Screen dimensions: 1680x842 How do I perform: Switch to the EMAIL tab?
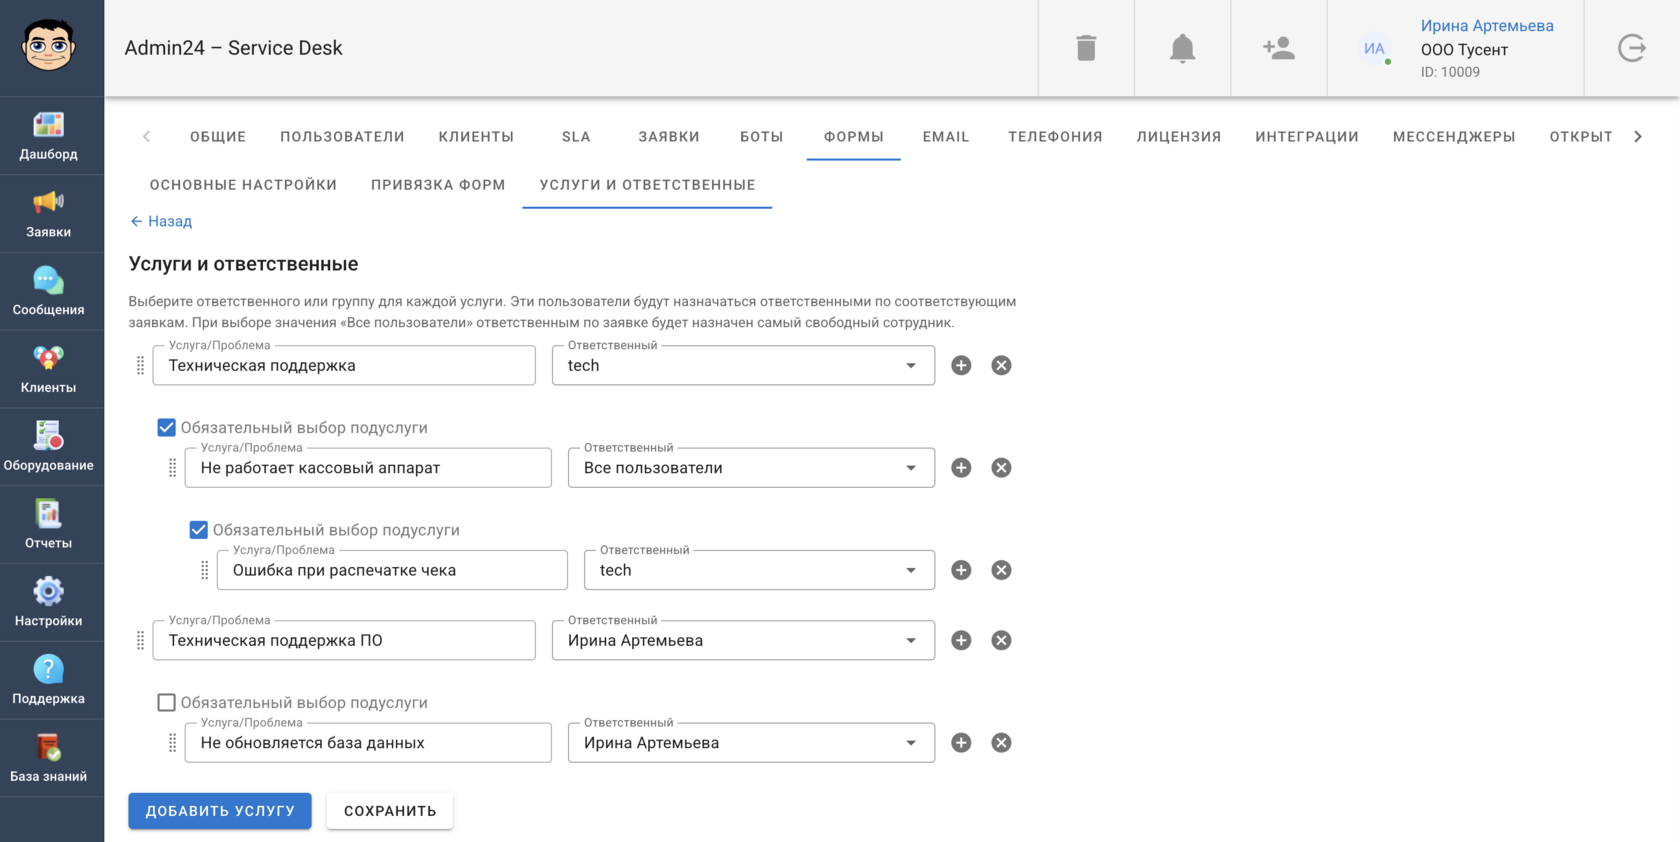946,137
